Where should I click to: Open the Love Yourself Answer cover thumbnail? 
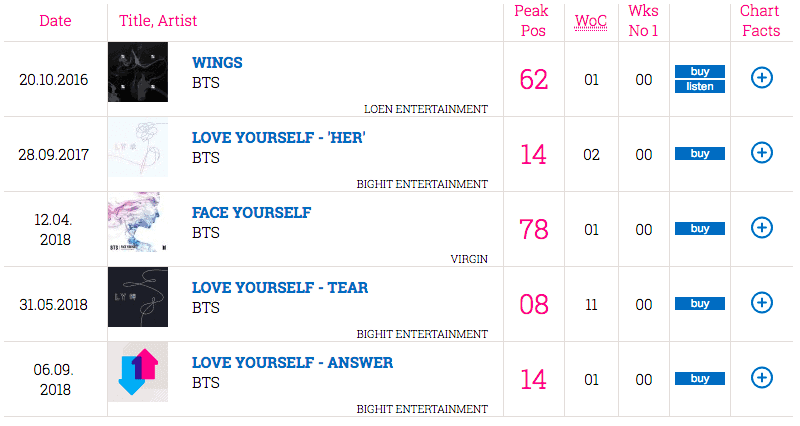click(x=138, y=373)
